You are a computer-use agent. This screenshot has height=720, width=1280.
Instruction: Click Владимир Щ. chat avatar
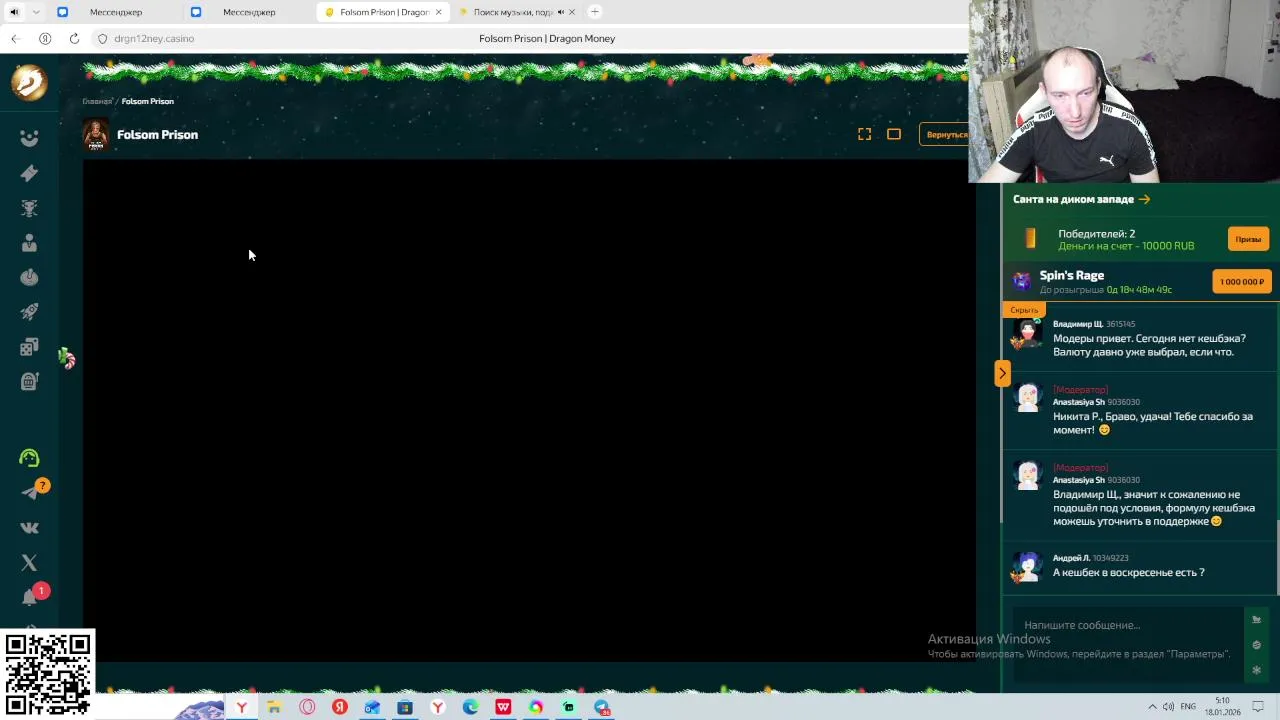[x=1027, y=333]
